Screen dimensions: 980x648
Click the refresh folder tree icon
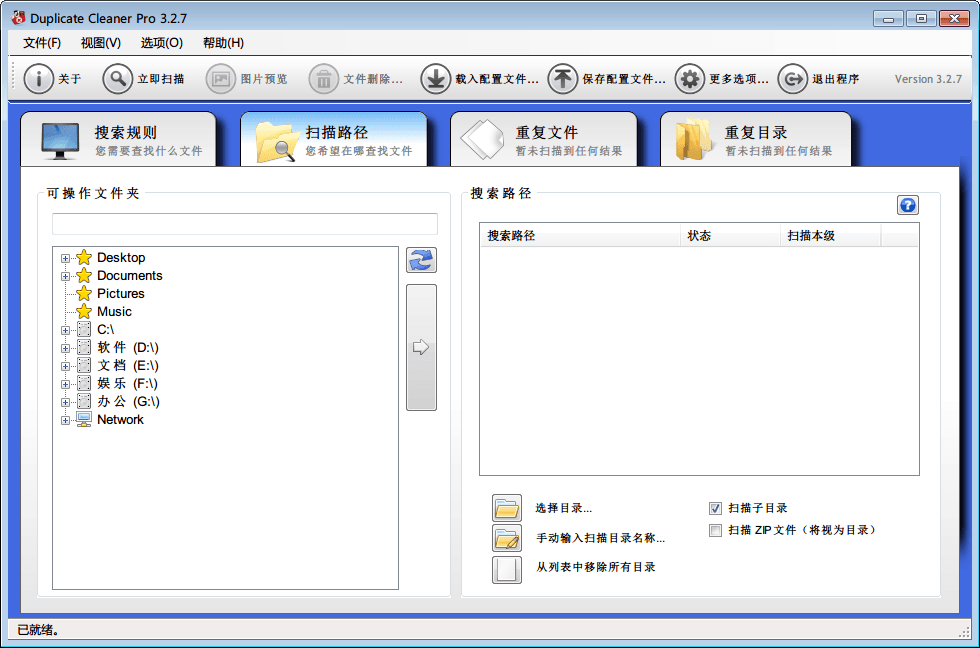(x=421, y=260)
